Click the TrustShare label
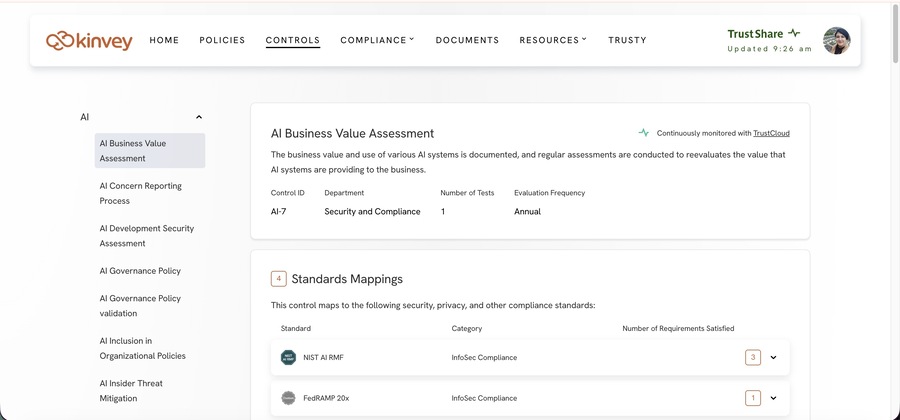 pyautogui.click(x=755, y=34)
